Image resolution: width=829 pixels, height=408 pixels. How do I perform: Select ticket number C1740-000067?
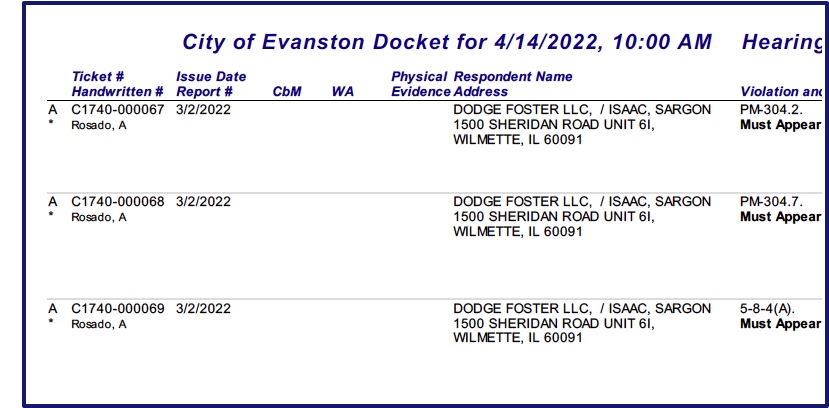[x=118, y=109]
